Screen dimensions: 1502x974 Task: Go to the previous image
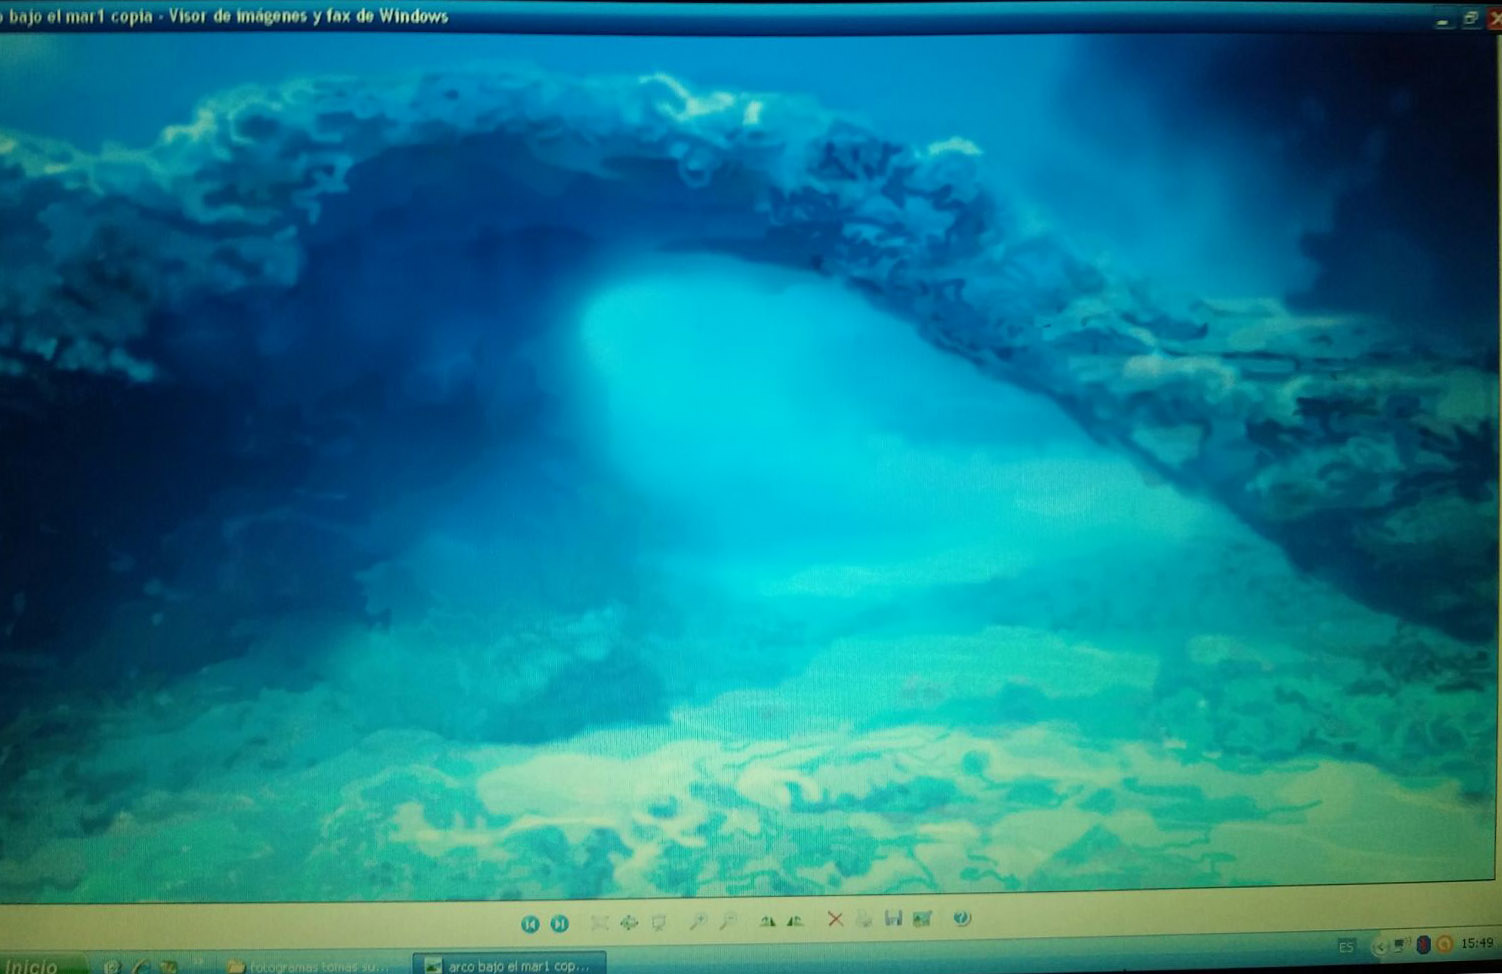click(x=530, y=924)
